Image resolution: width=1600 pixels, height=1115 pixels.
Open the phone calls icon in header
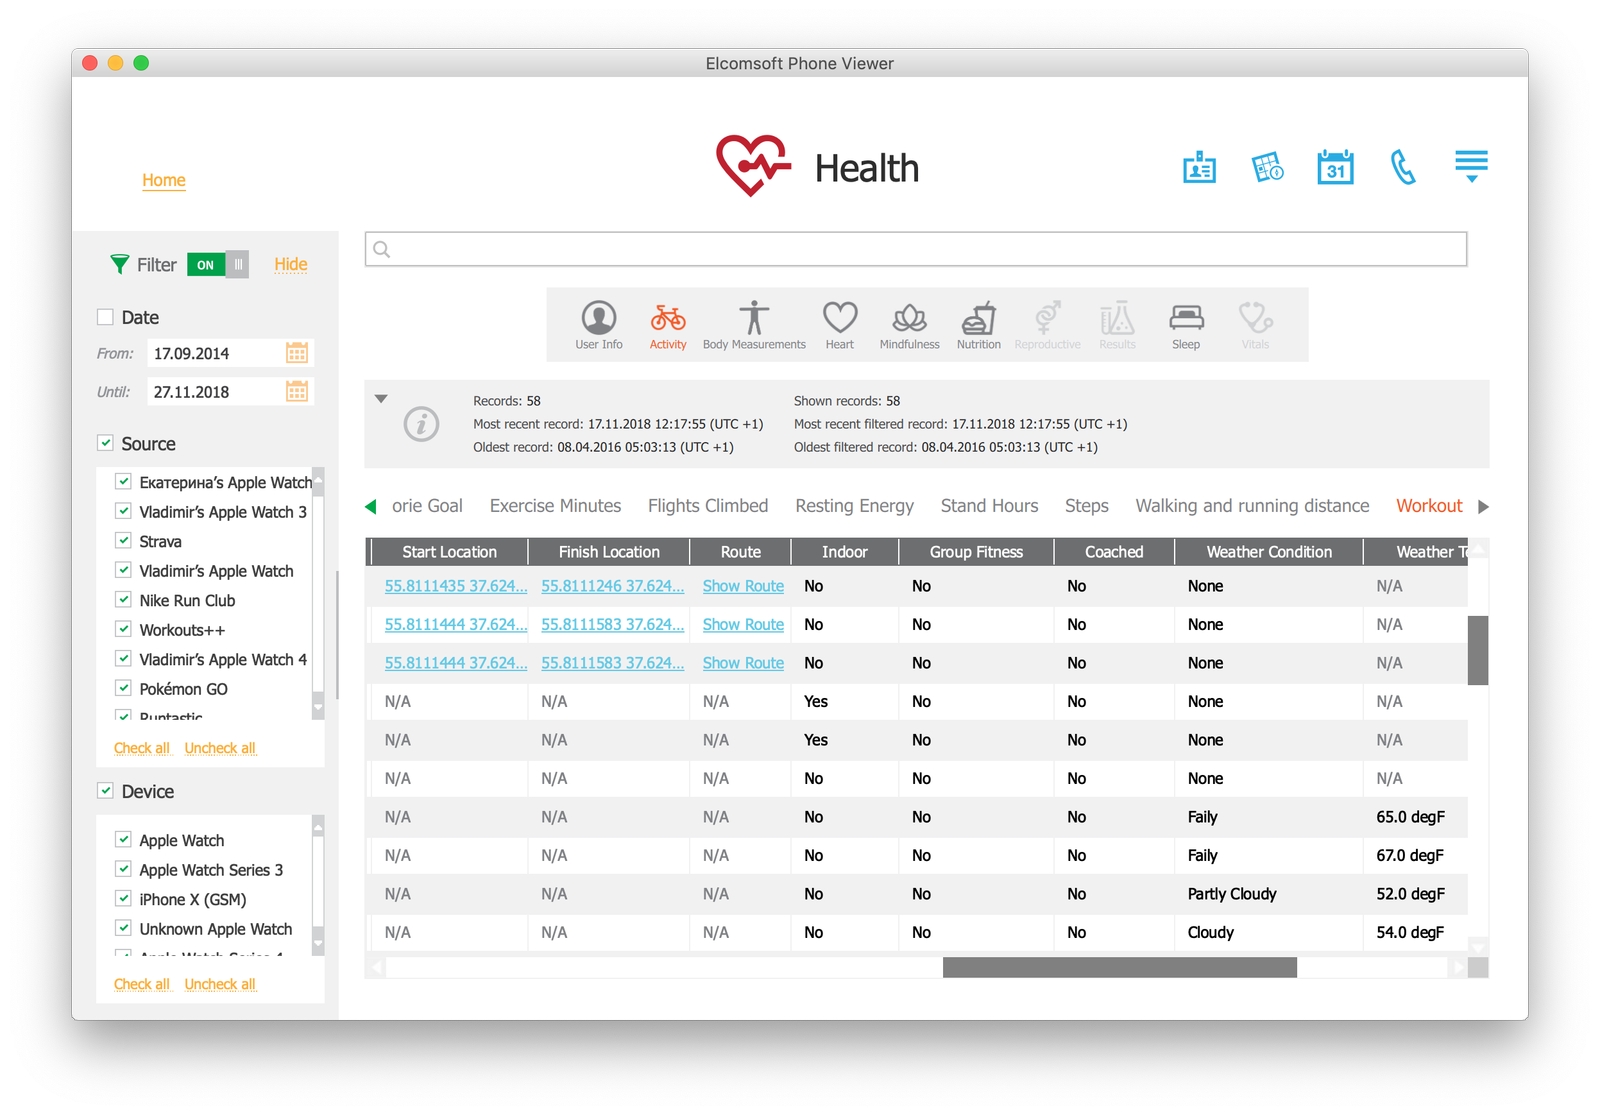(x=1403, y=168)
